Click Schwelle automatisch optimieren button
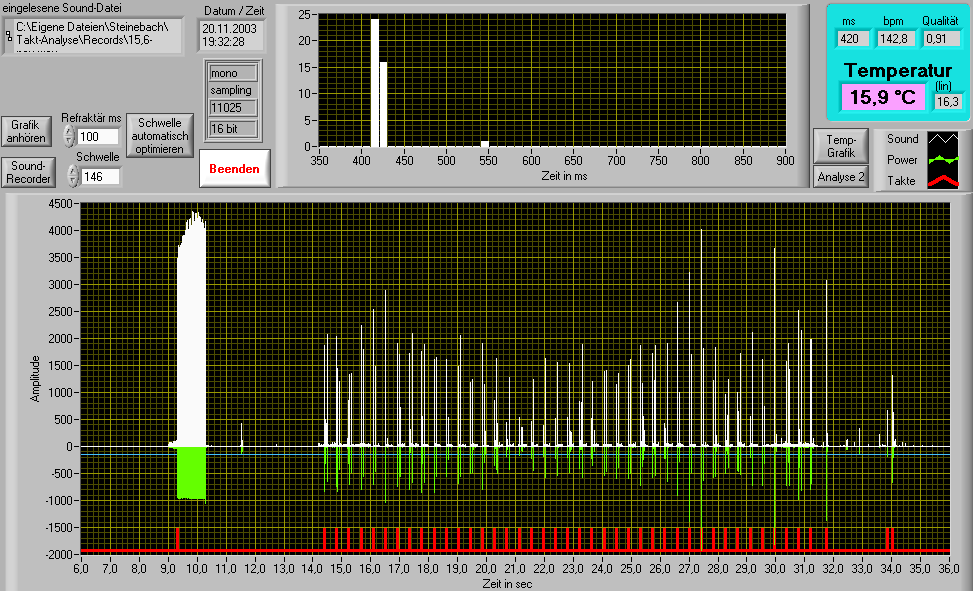973x591 pixels. tap(159, 136)
